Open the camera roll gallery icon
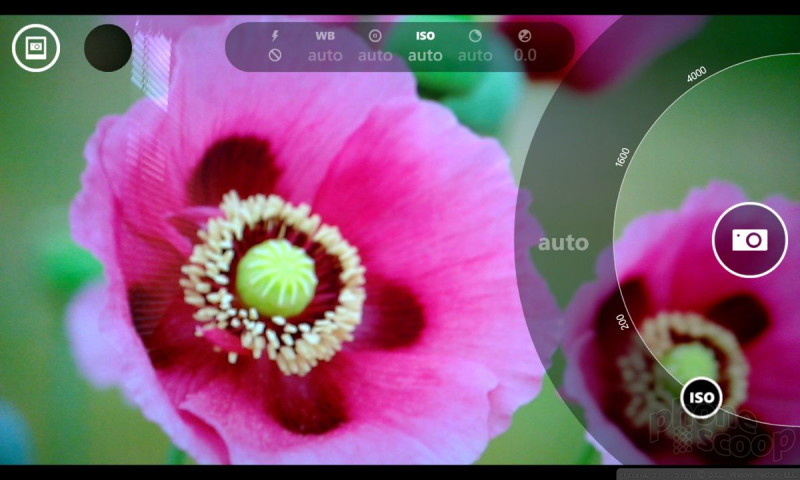The width and height of the screenshot is (800, 480). [36, 47]
